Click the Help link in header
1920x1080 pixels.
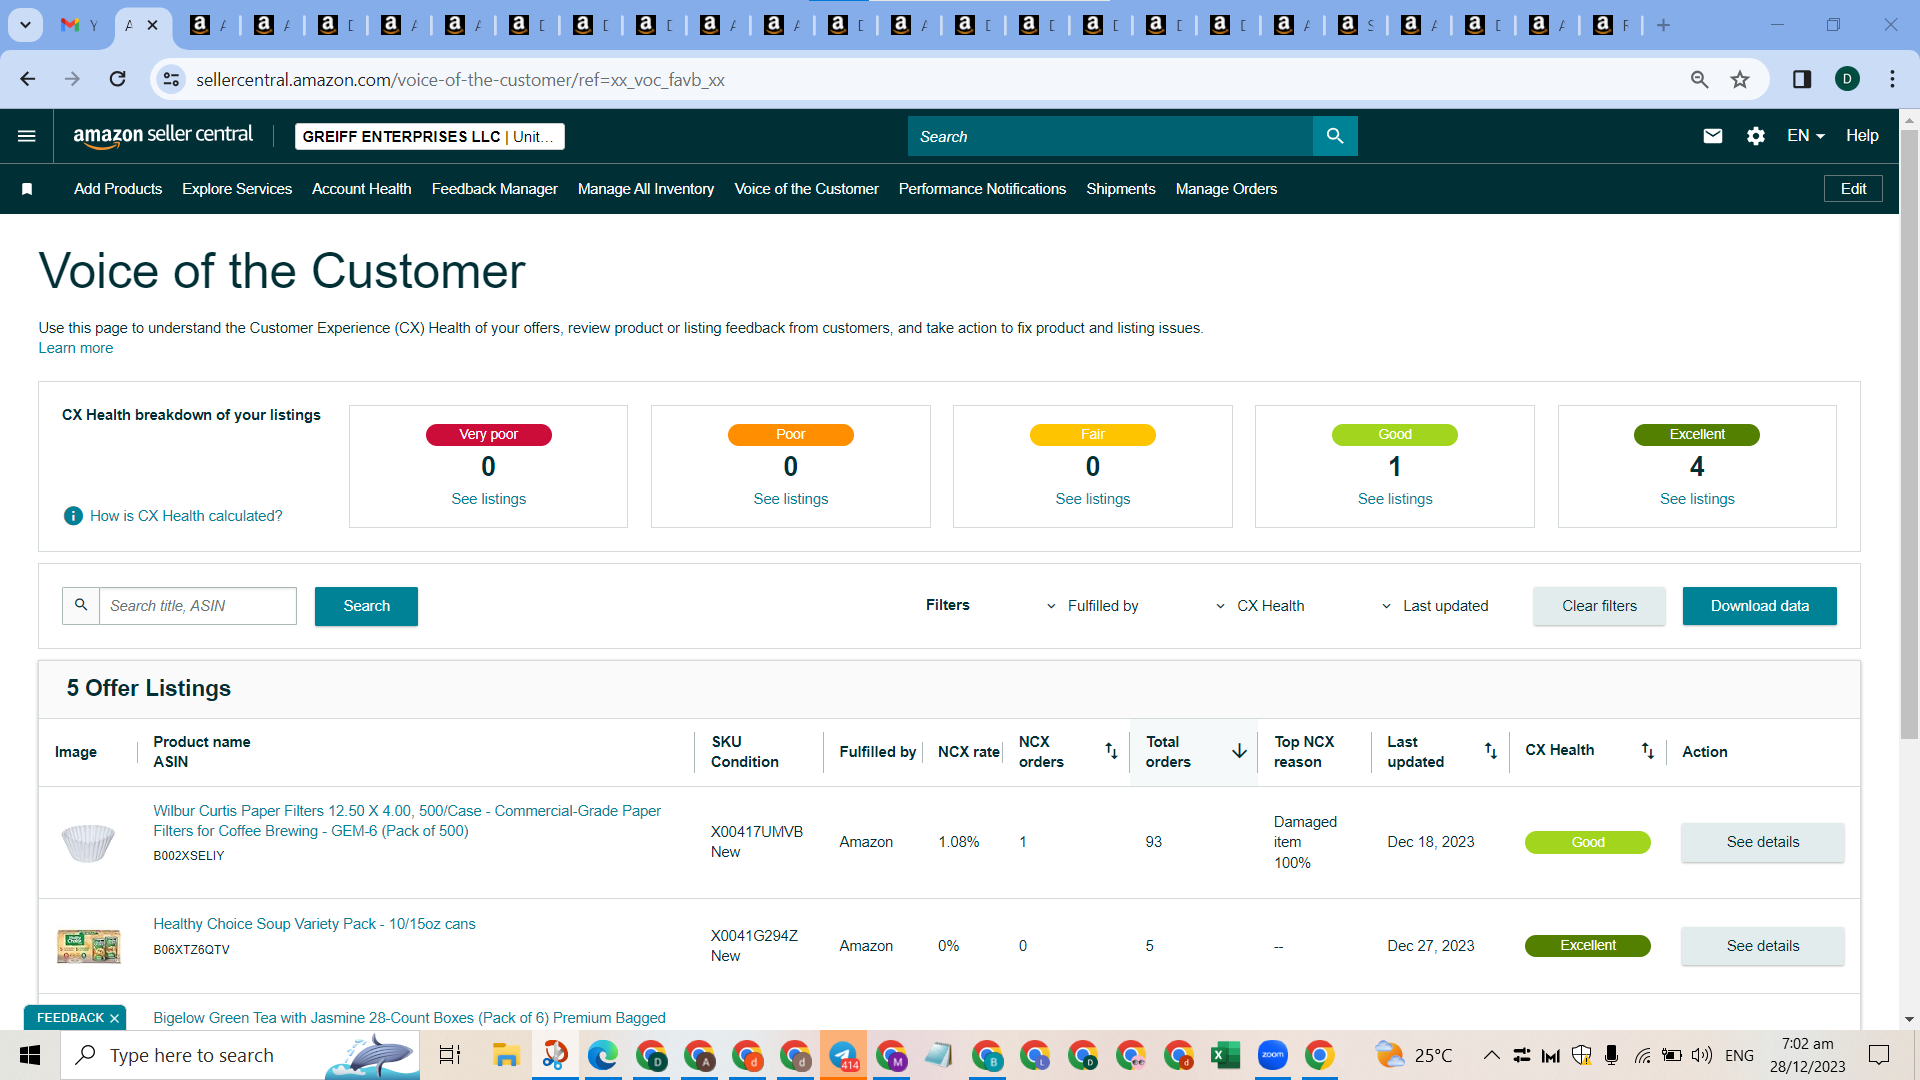click(x=1862, y=136)
